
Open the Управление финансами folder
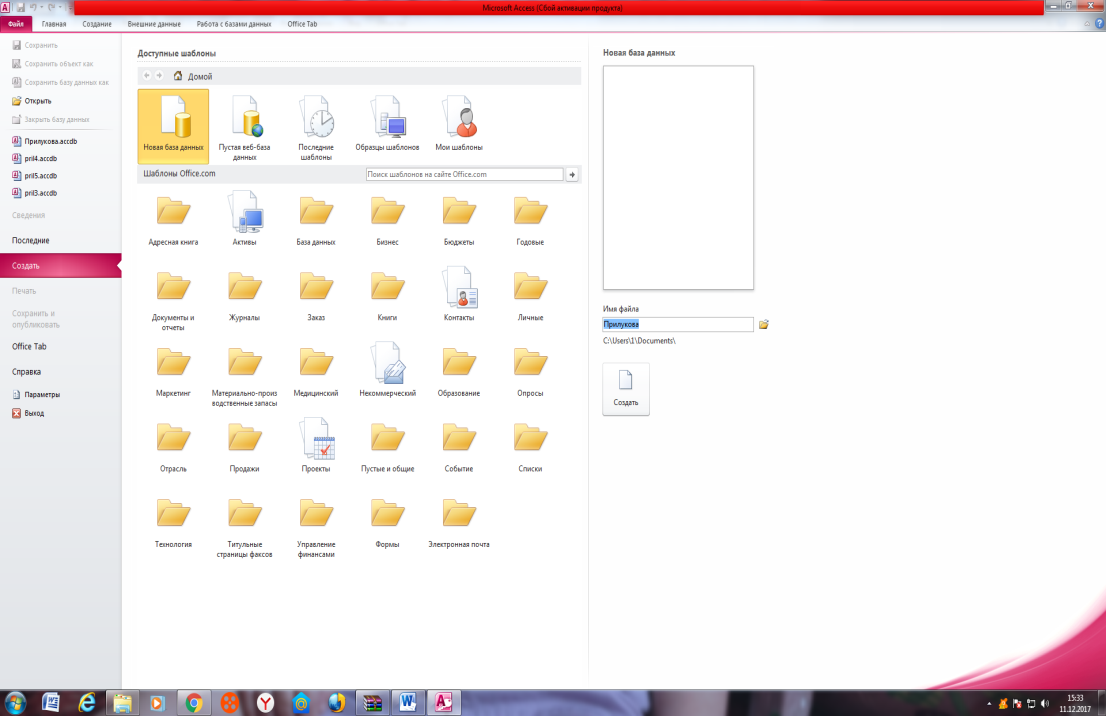(315, 528)
